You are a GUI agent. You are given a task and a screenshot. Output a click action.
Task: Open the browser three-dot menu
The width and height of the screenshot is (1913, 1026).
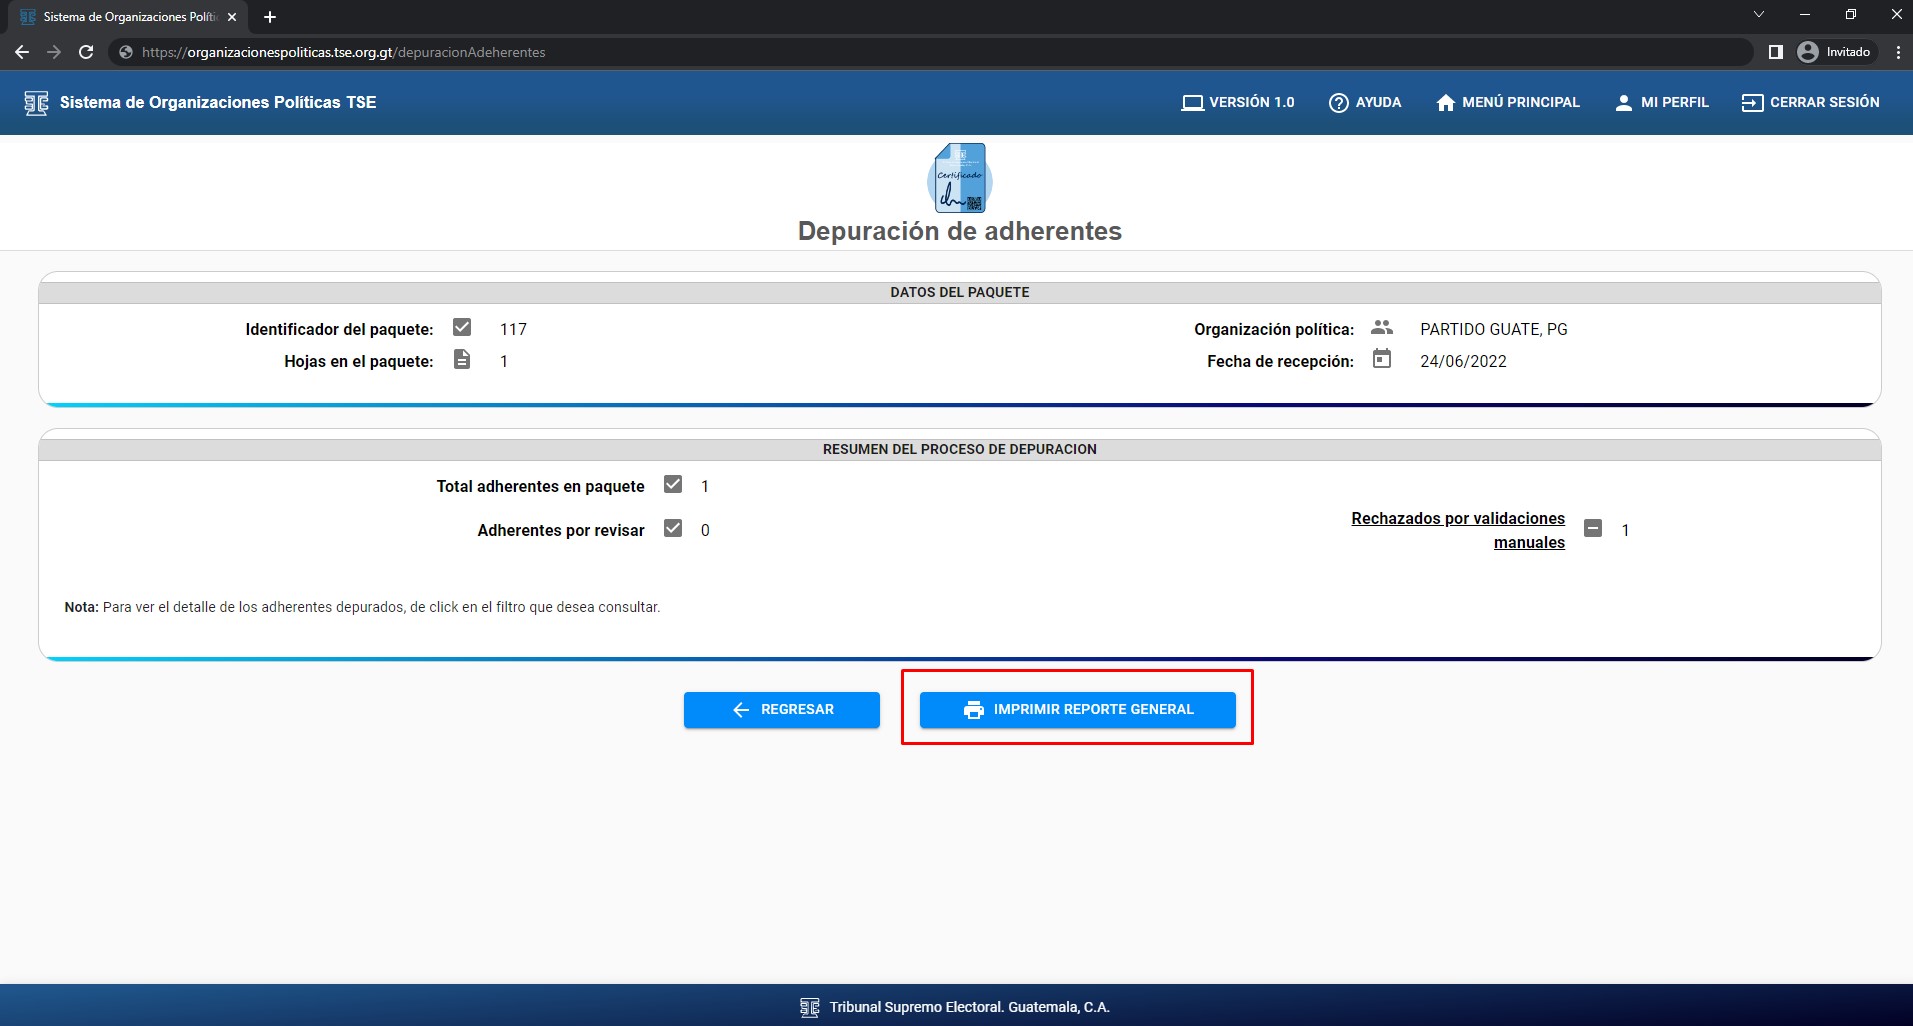coord(1898,52)
